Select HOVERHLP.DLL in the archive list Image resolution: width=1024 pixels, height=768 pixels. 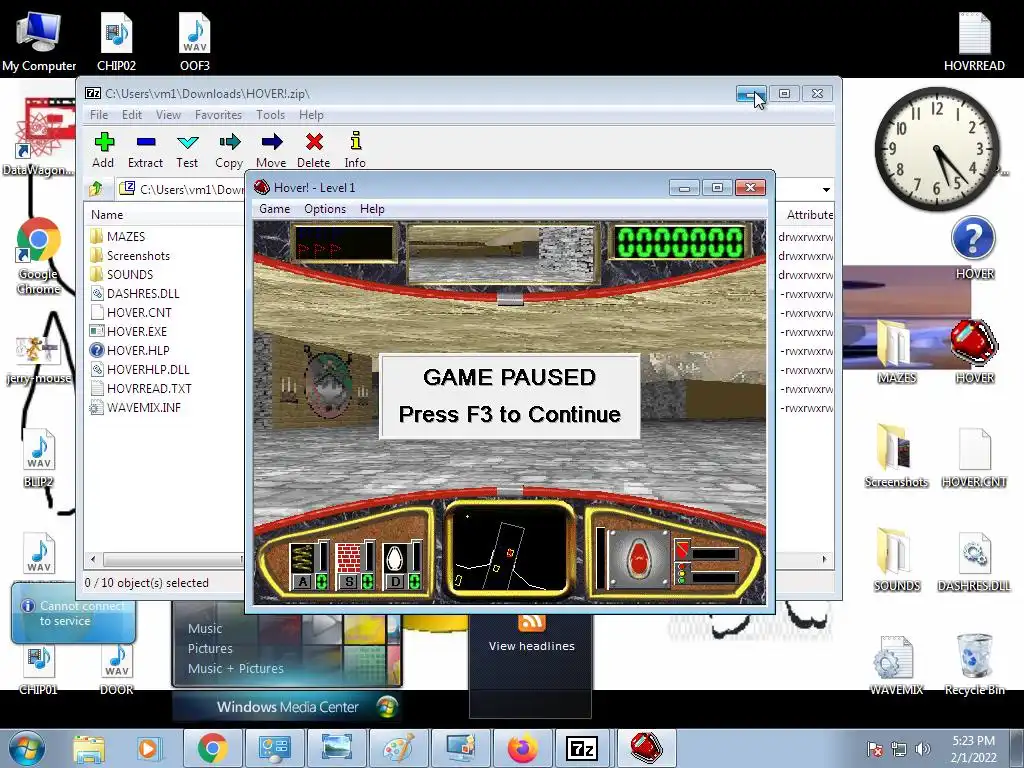point(140,369)
